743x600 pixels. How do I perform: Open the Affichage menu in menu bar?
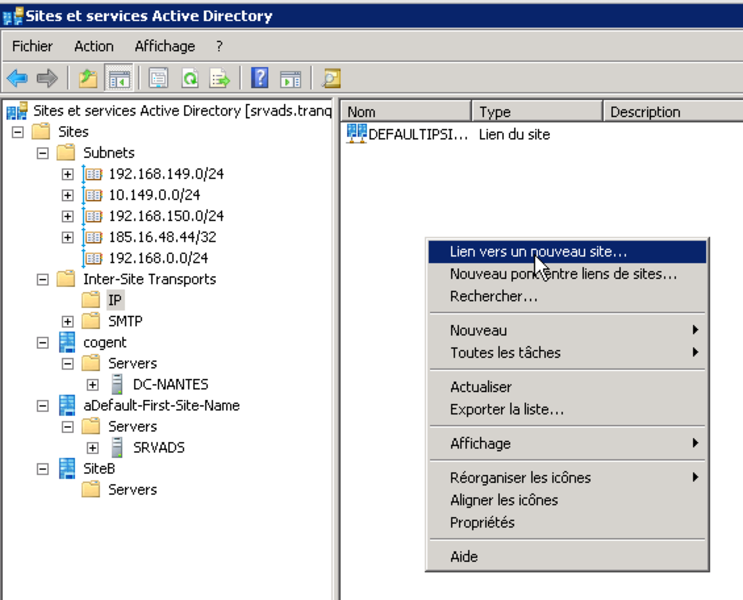(164, 46)
